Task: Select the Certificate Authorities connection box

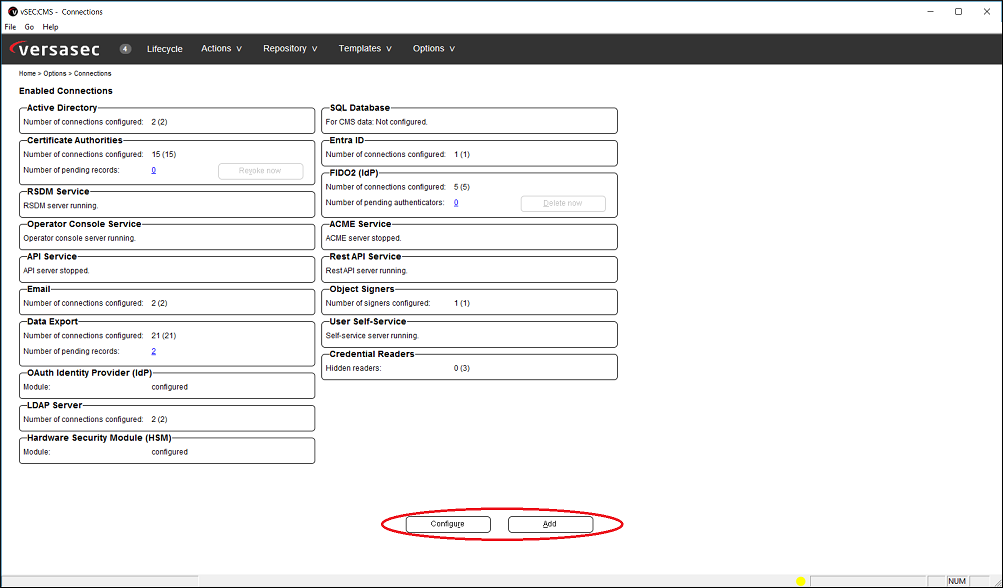Action: click(x=167, y=161)
